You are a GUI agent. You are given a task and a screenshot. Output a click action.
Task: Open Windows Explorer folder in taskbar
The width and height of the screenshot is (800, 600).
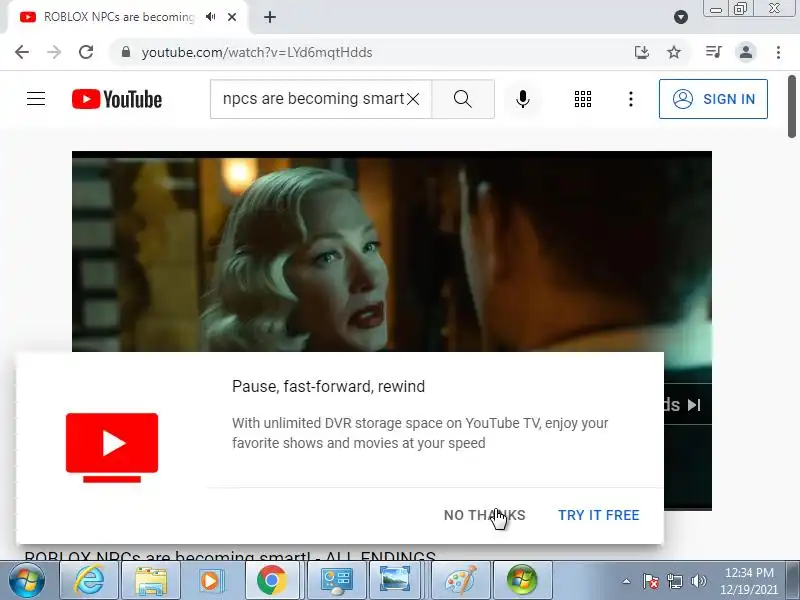point(151,580)
